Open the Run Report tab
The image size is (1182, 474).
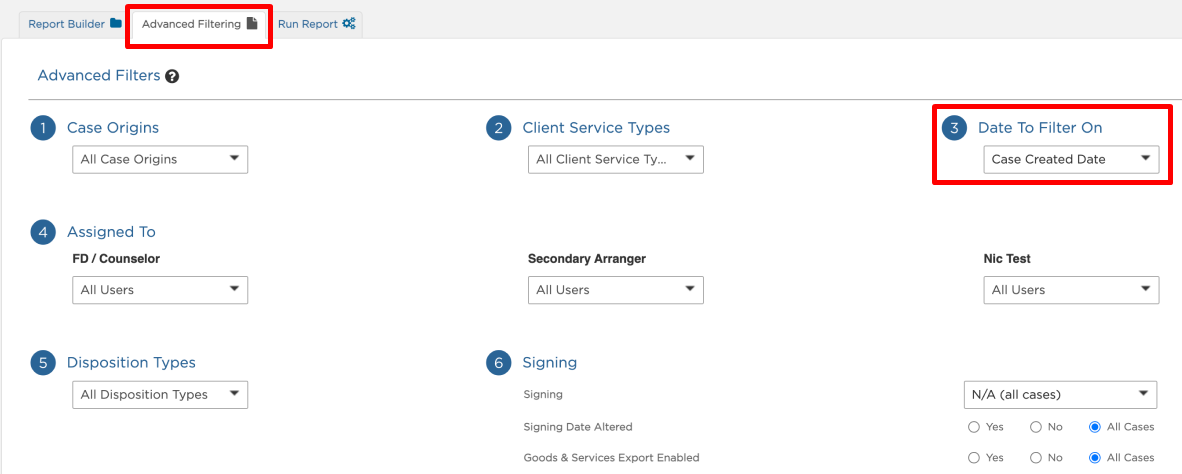click(x=316, y=24)
